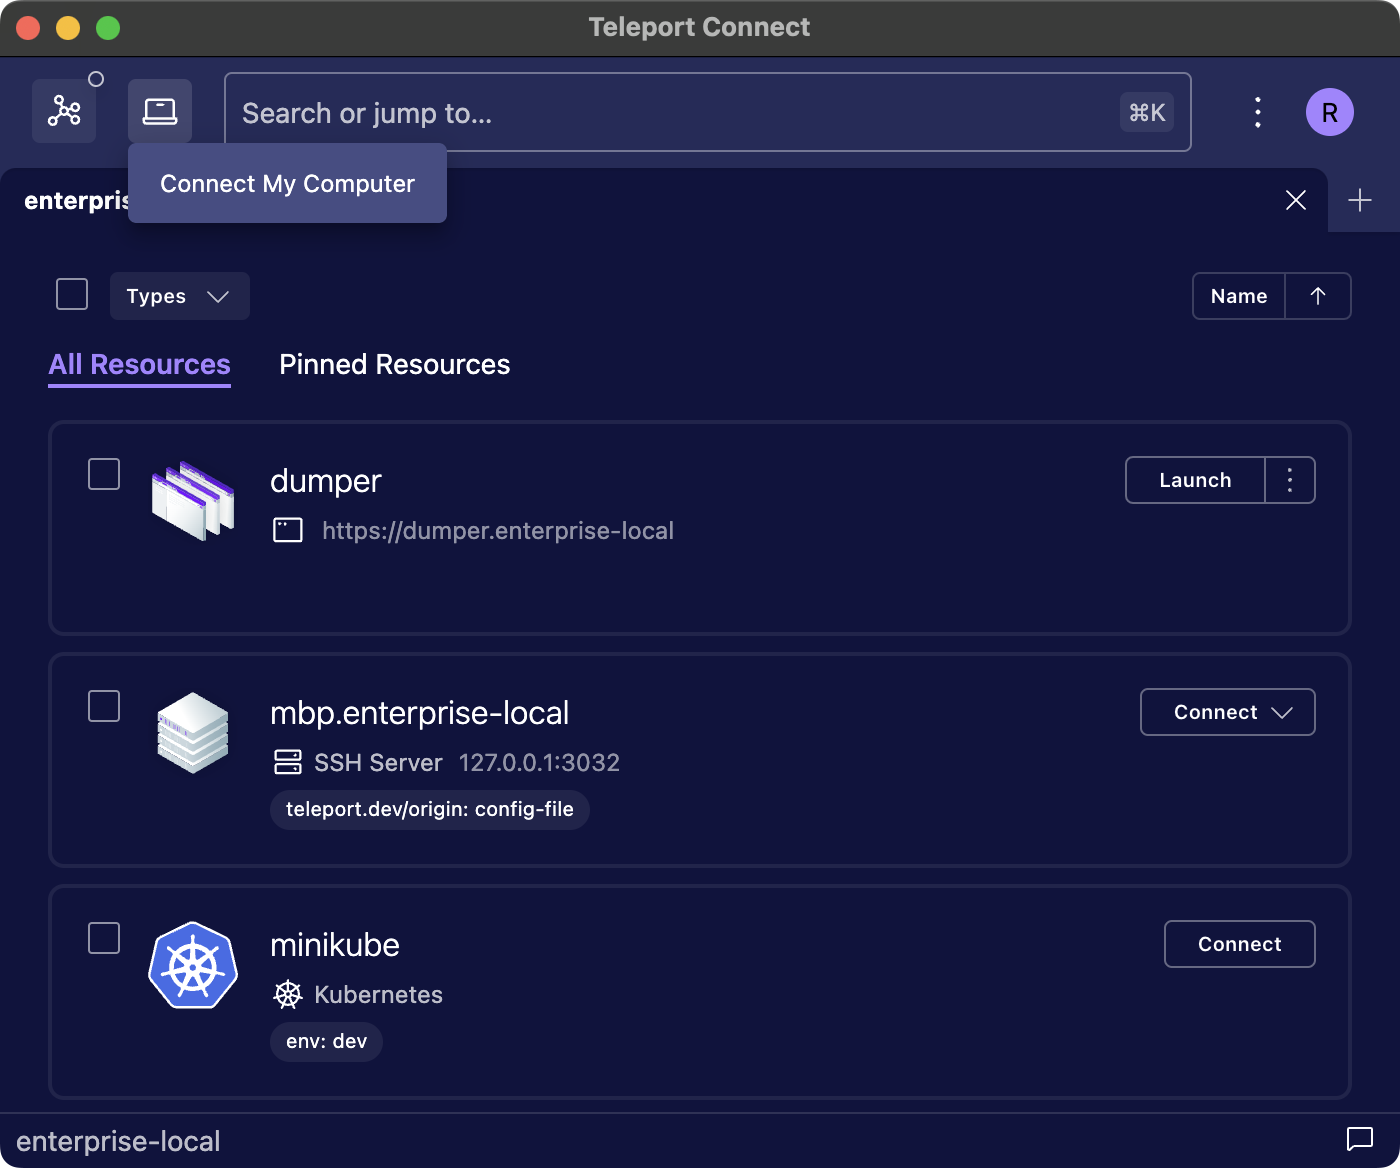Switch to the Pinned Resources tab
Image resolution: width=1400 pixels, height=1168 pixels.
tap(394, 364)
